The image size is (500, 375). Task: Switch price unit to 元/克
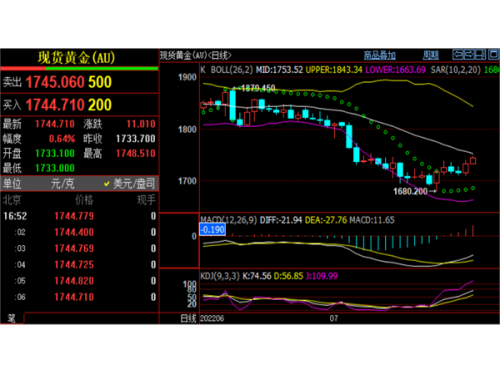[63, 183]
